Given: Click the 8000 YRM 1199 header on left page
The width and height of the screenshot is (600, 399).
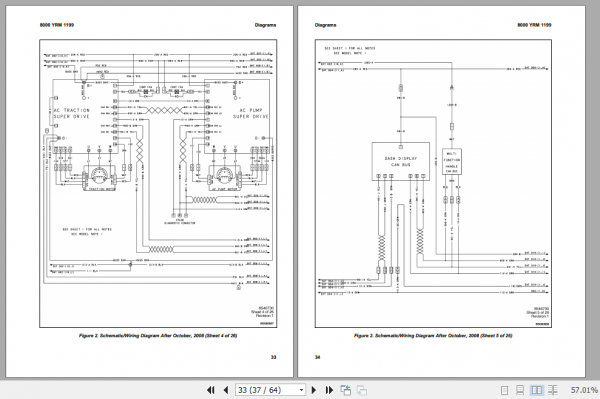Looking at the screenshot, I should click(x=57, y=25).
